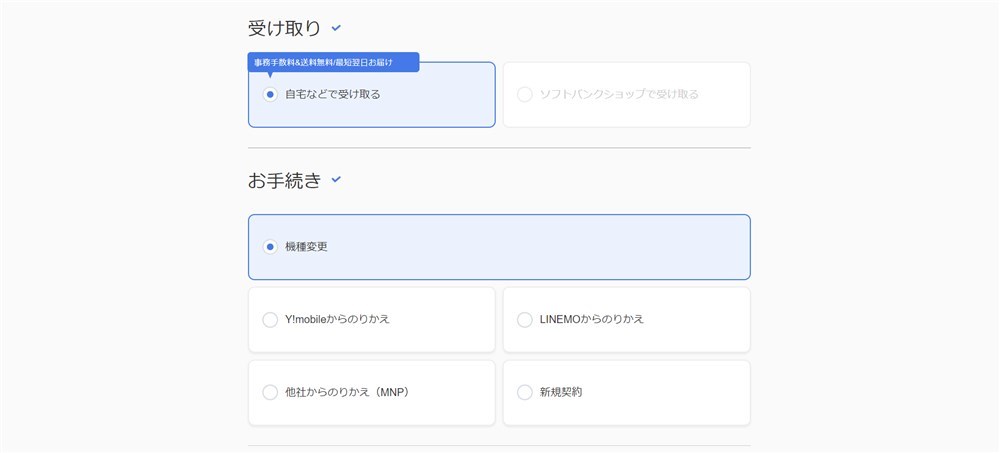Click the 受け取り section heading
The height and width of the screenshot is (453, 1000).
click(x=284, y=28)
